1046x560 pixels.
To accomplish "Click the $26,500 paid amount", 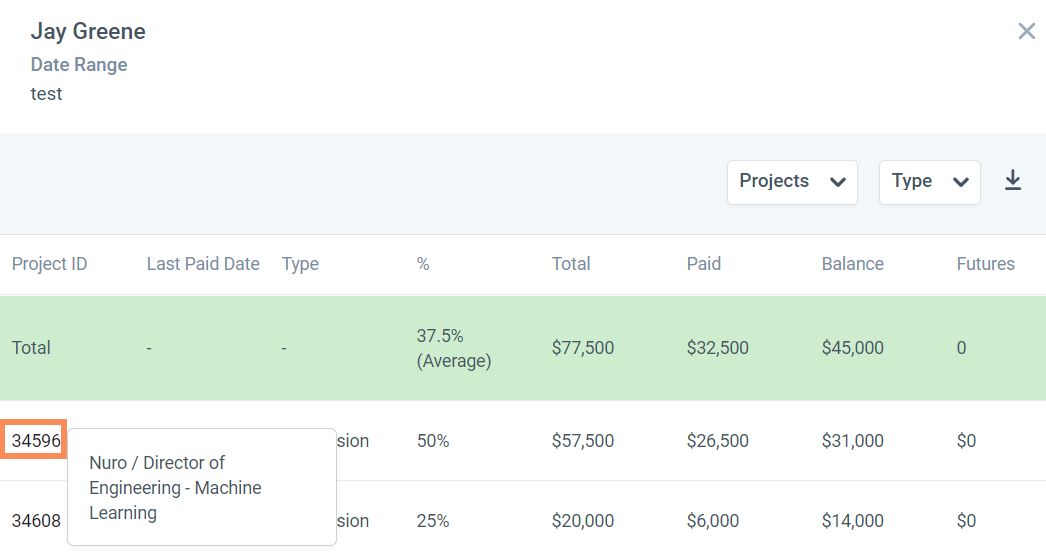I will 718,441.
